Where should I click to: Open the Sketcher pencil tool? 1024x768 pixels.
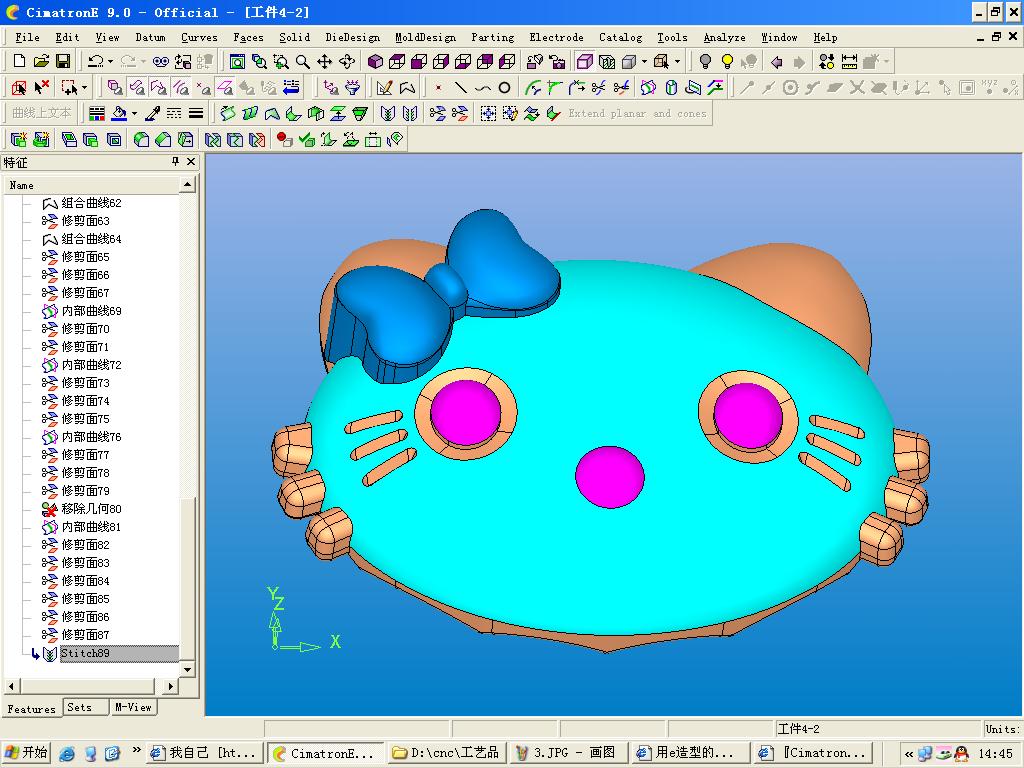click(x=385, y=88)
